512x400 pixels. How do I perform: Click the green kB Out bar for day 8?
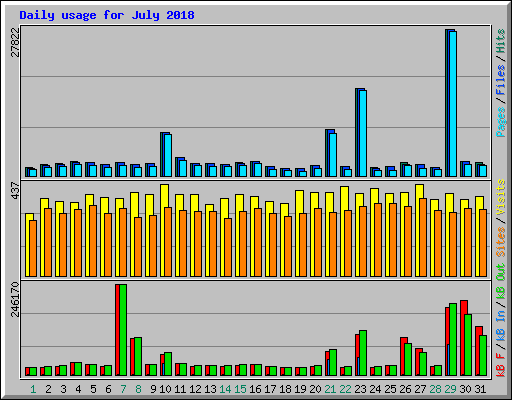tap(138, 356)
